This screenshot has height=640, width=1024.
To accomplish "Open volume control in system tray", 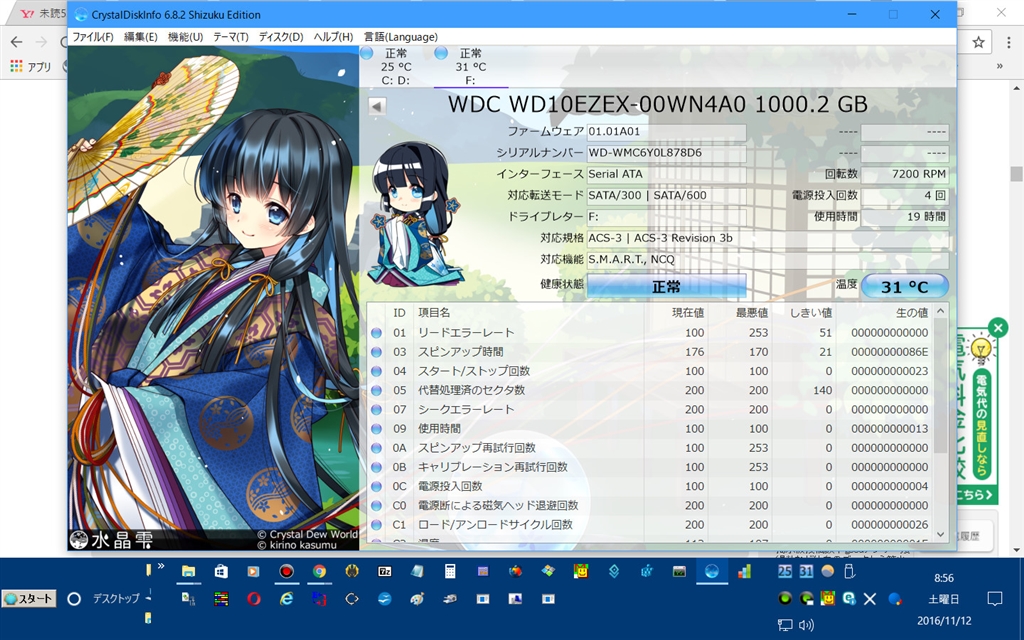I will coord(807,625).
